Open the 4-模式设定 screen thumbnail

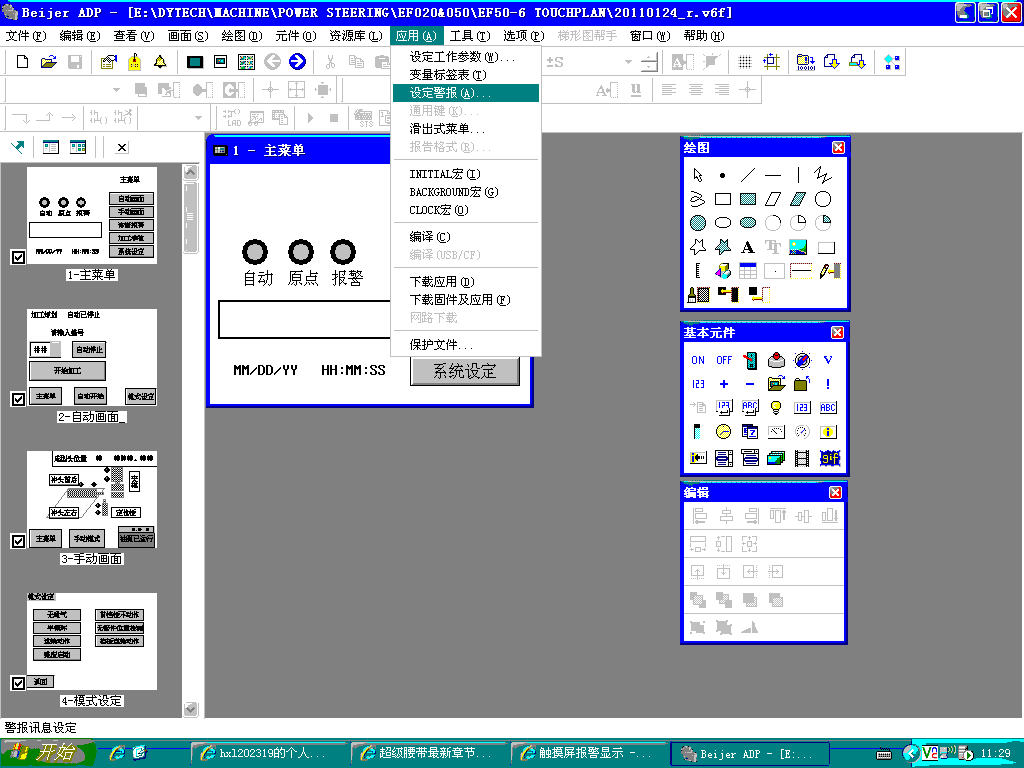tap(91, 640)
